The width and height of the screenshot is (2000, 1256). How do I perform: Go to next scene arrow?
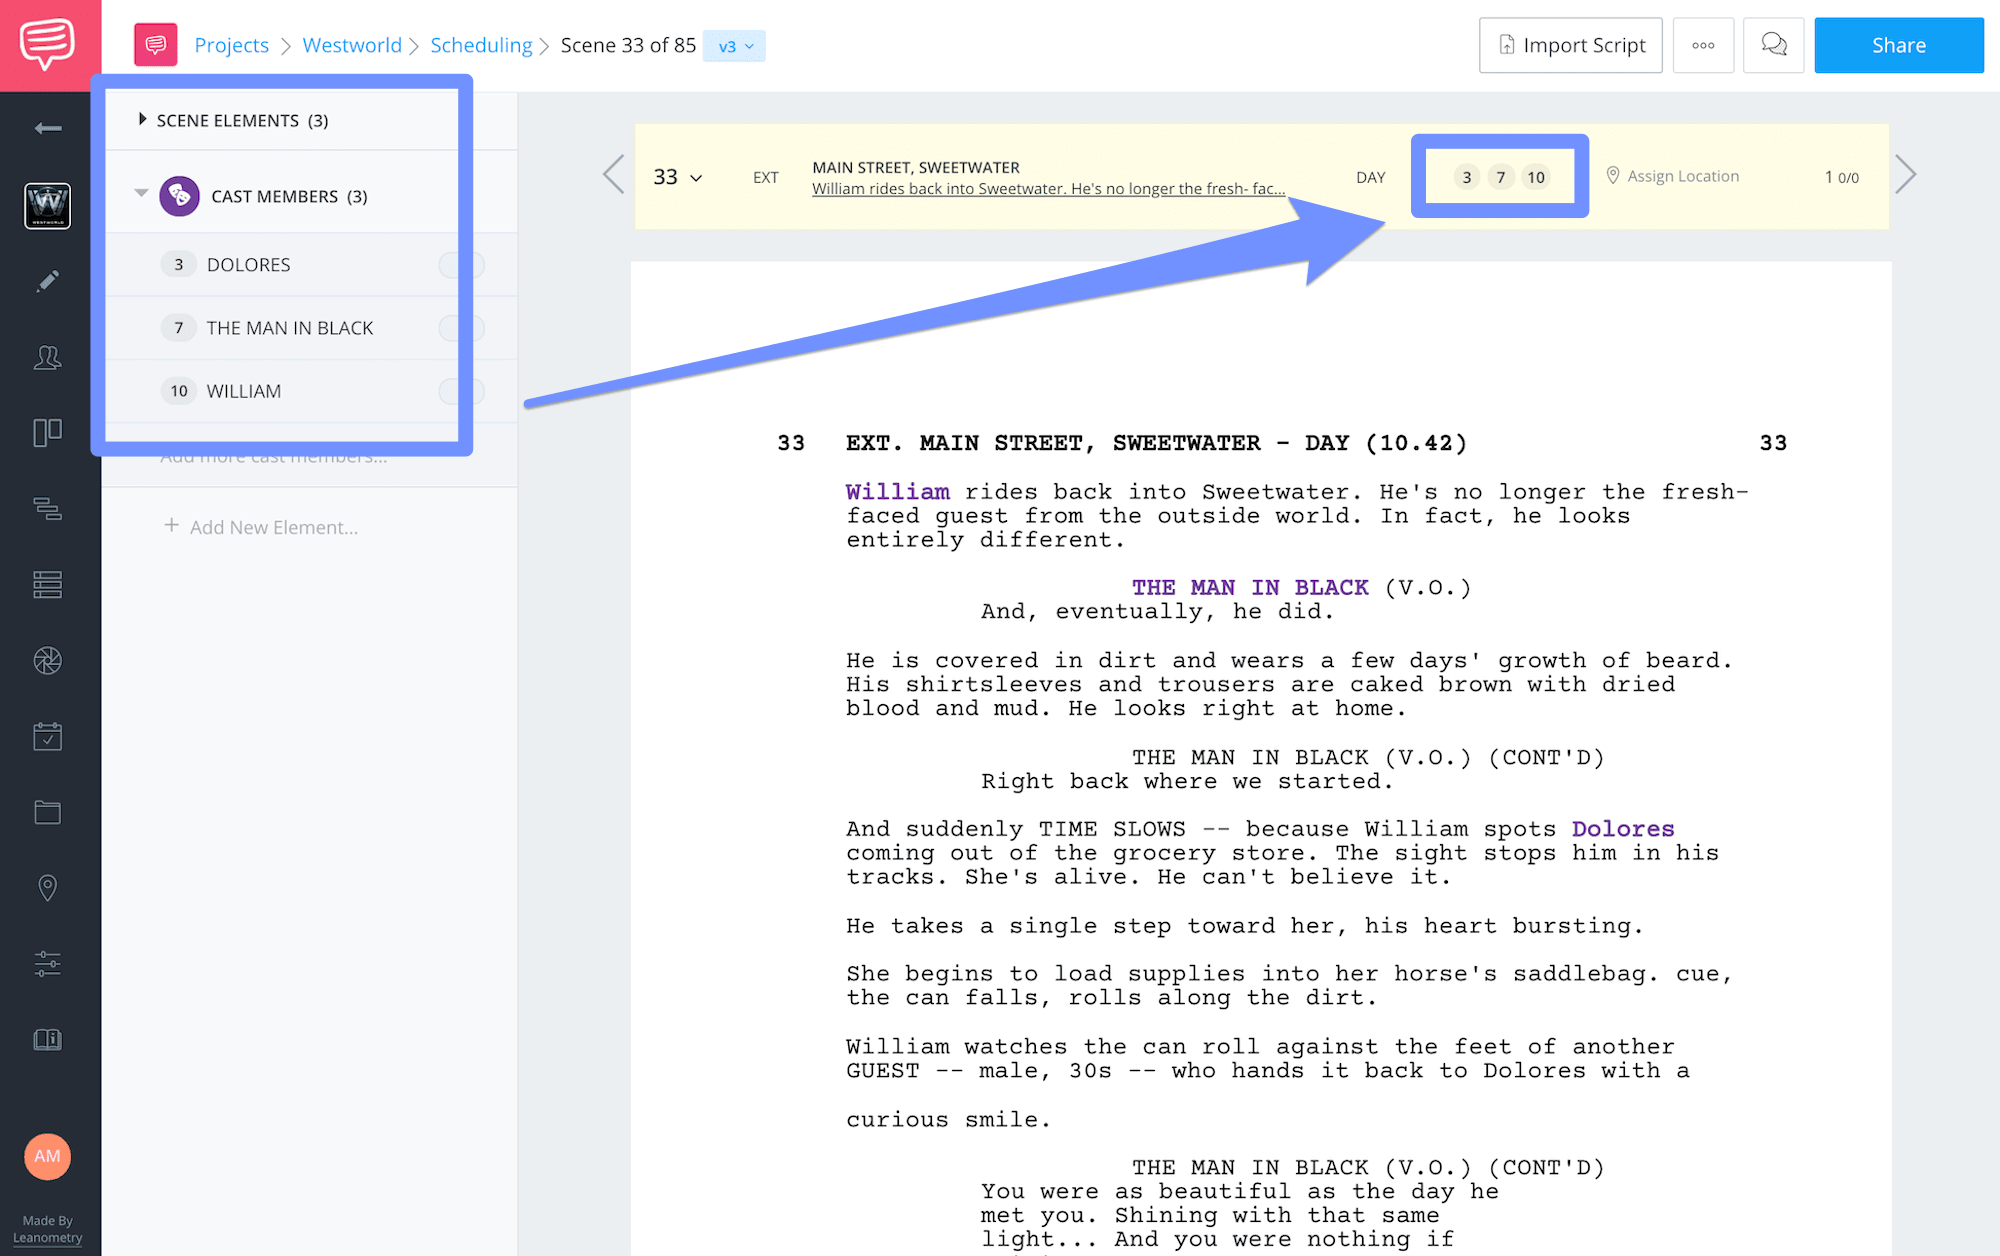pos(1906,175)
